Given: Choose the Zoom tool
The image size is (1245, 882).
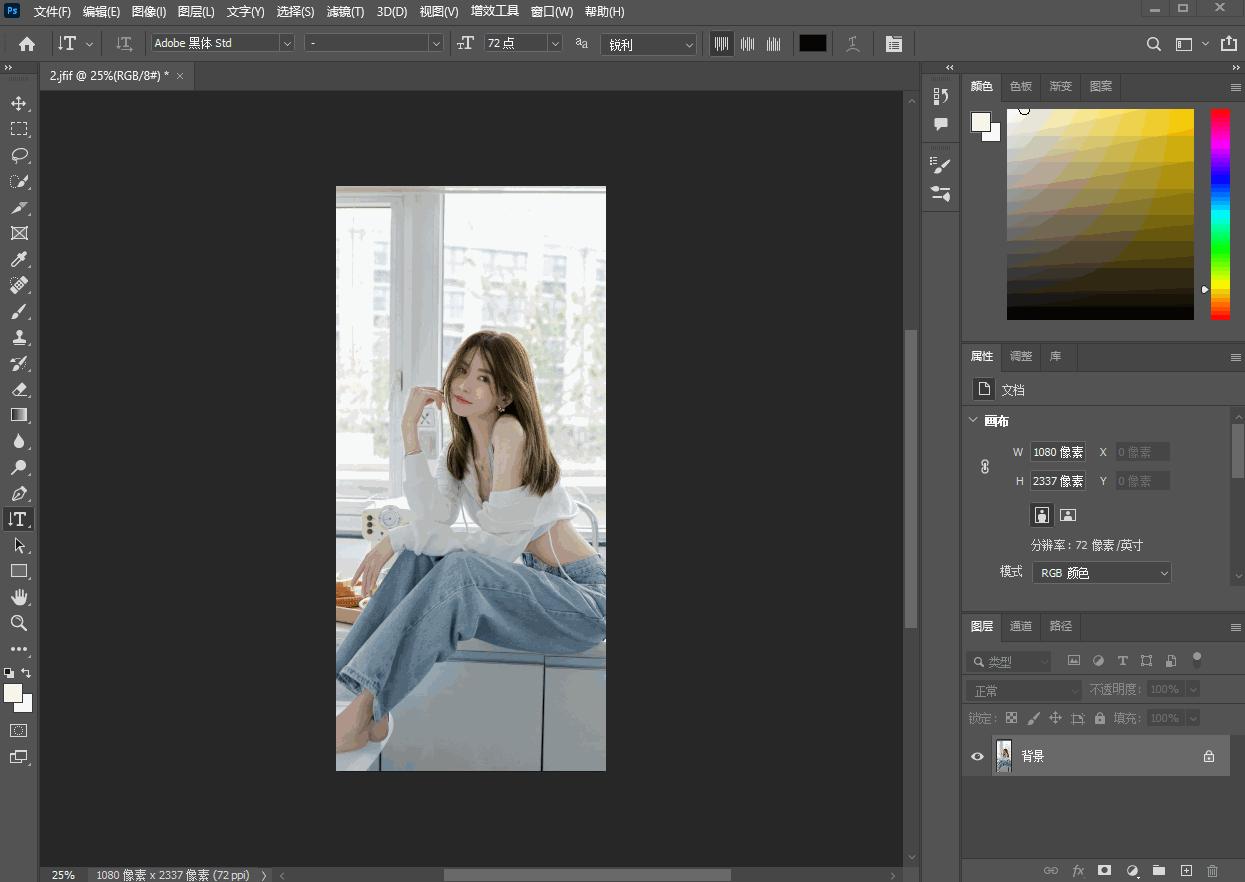Looking at the screenshot, I should coord(19,623).
